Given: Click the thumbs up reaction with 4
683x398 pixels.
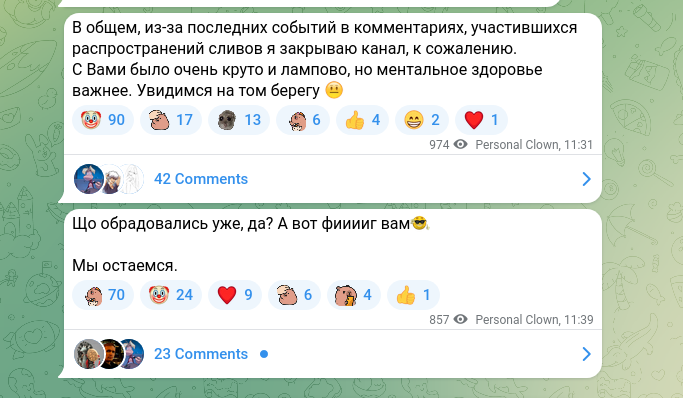Looking at the screenshot, I should [362, 120].
